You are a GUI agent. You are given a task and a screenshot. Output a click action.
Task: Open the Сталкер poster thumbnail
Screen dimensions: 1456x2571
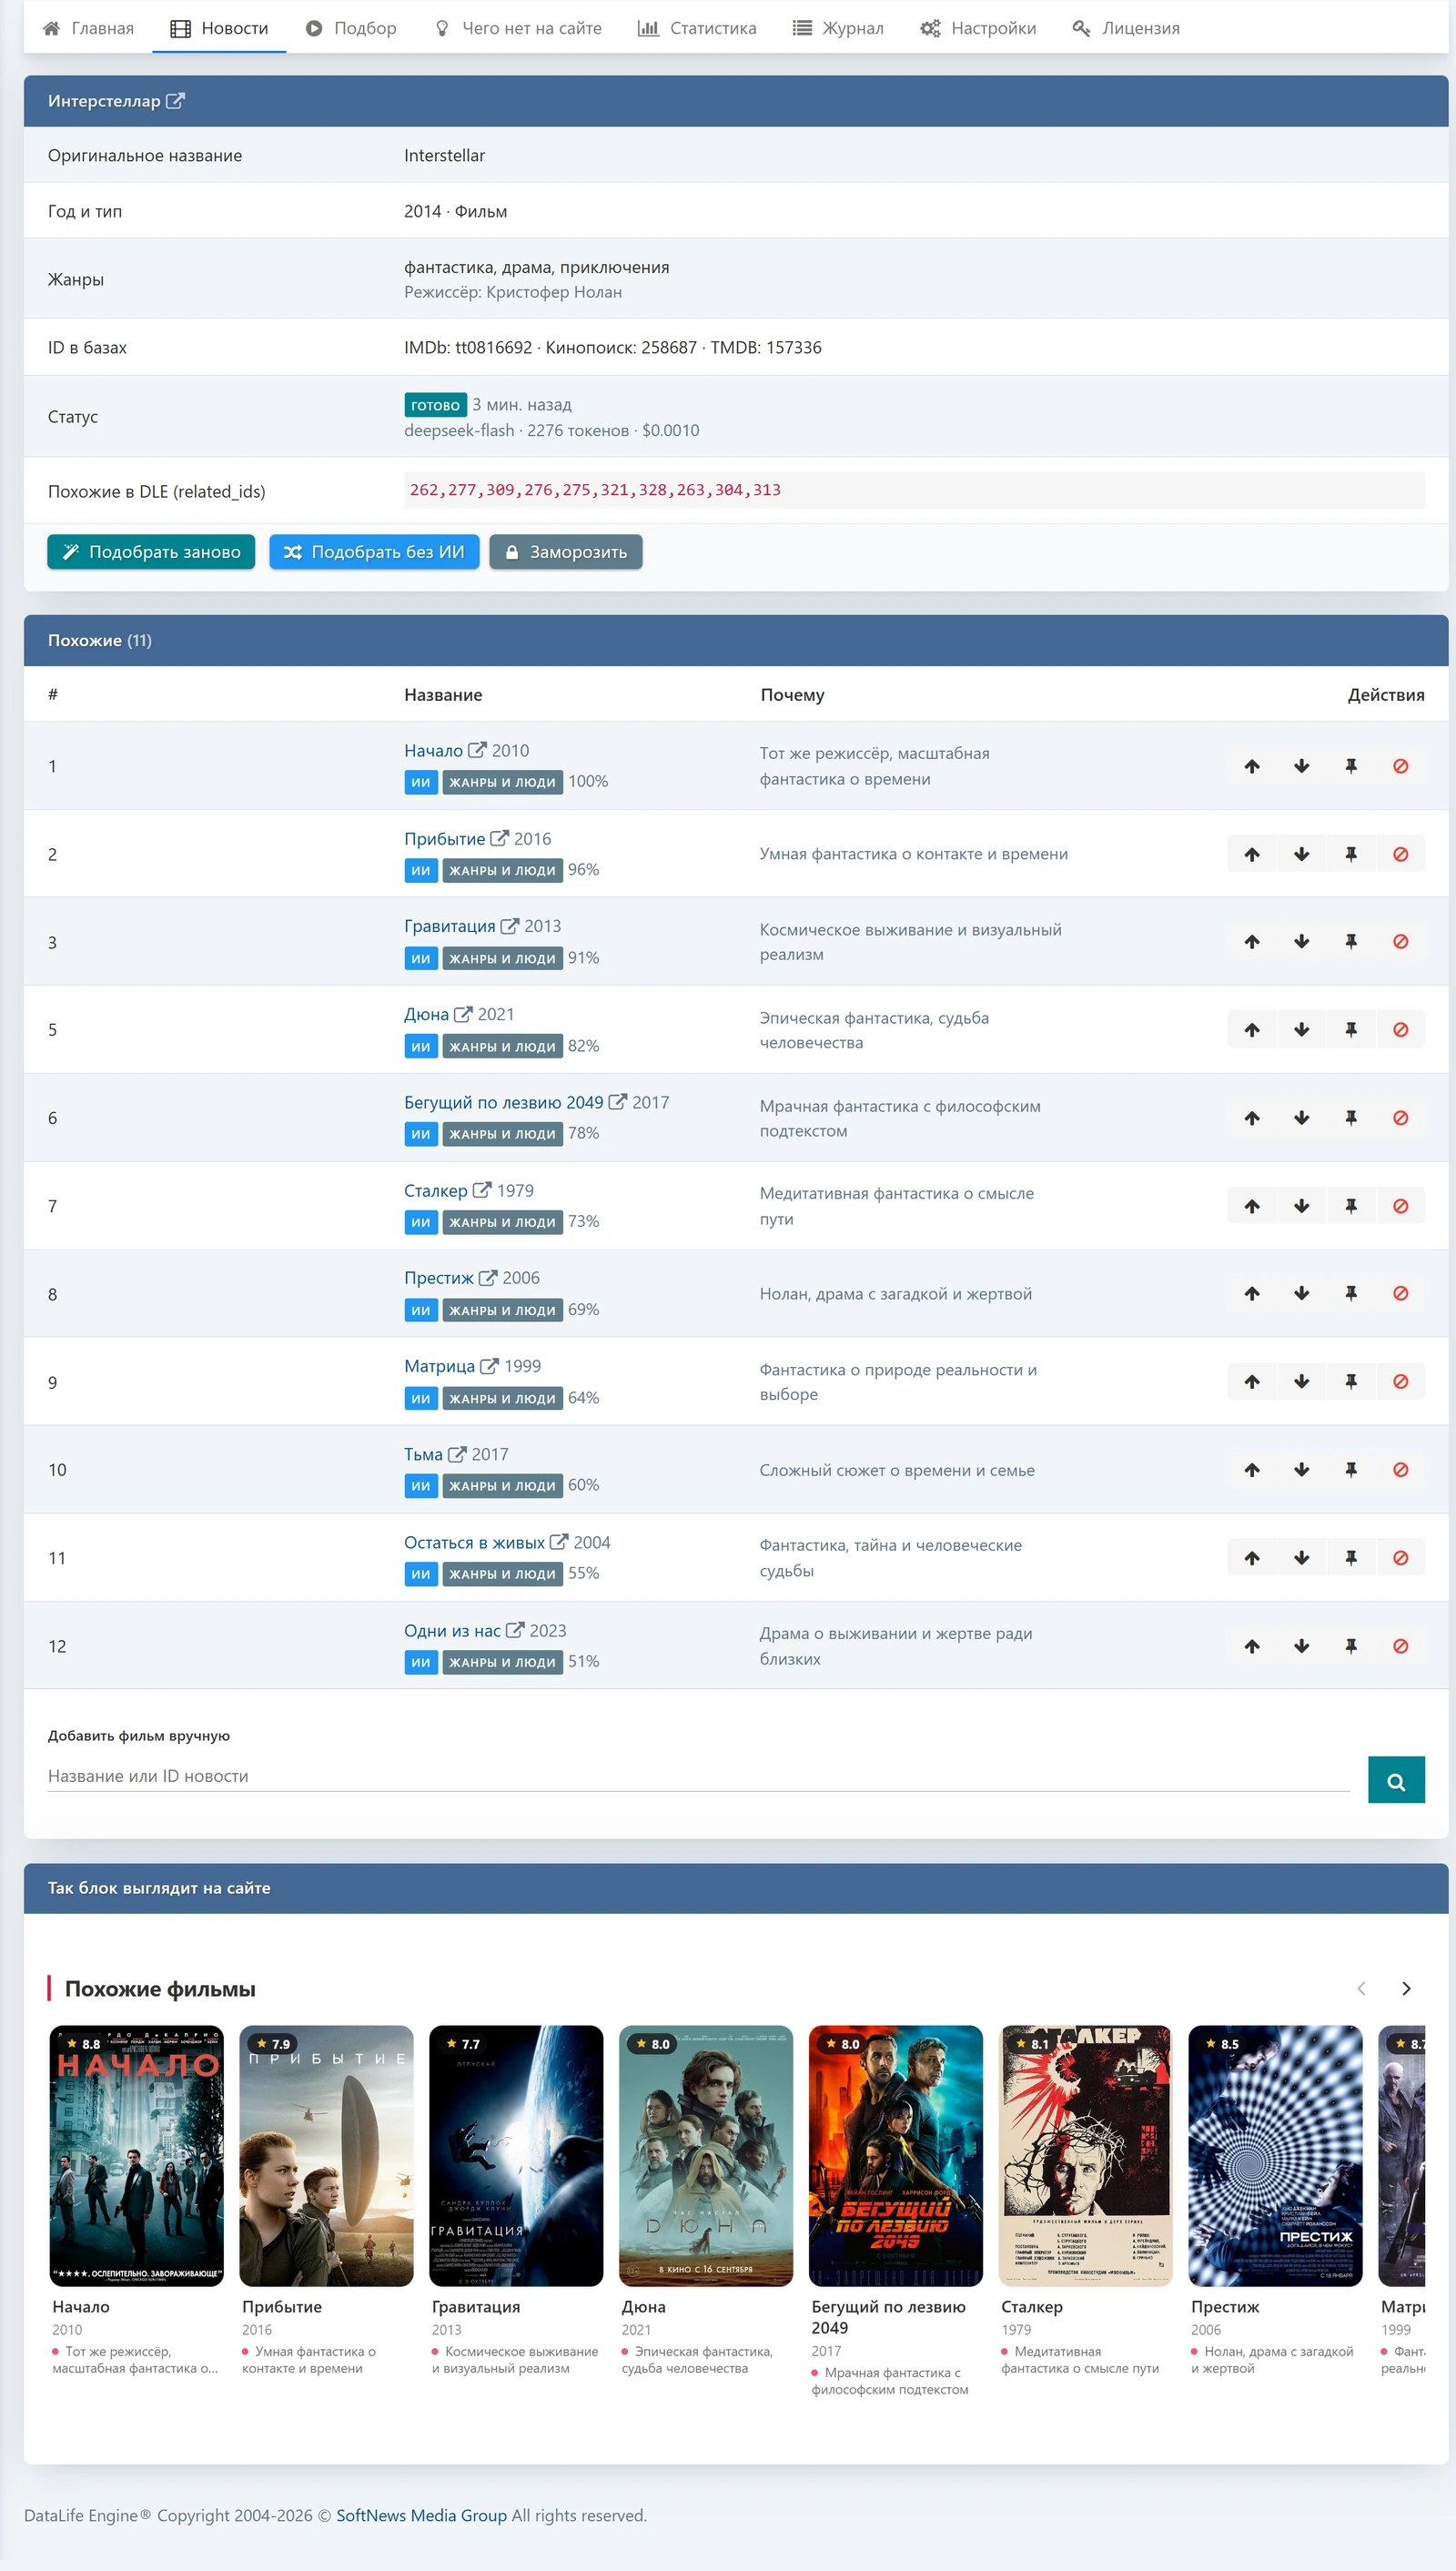point(1085,2156)
